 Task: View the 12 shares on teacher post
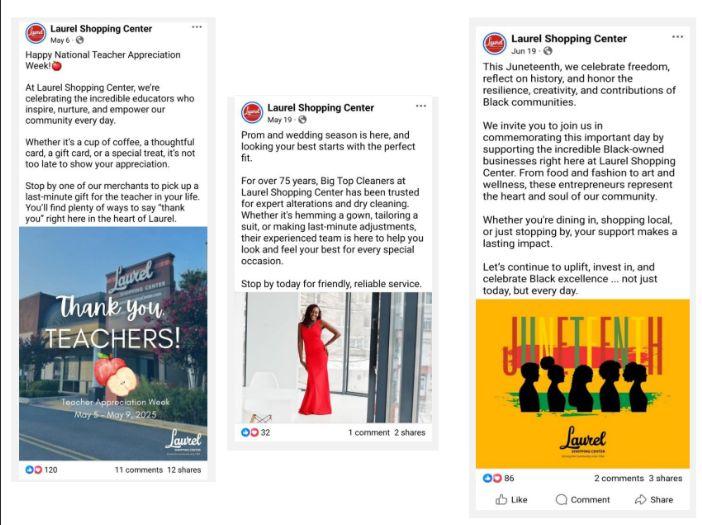[184, 470]
